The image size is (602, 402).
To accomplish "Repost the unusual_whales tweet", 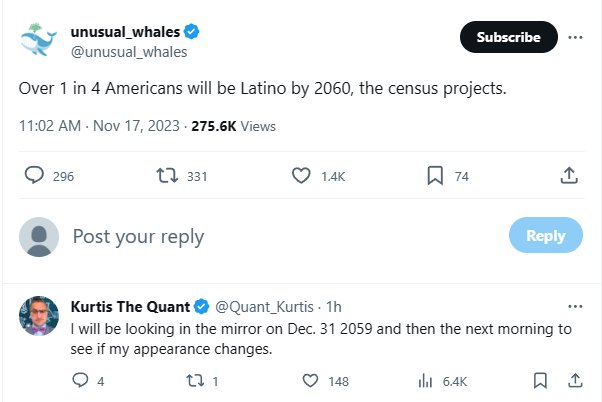I will click(167, 175).
